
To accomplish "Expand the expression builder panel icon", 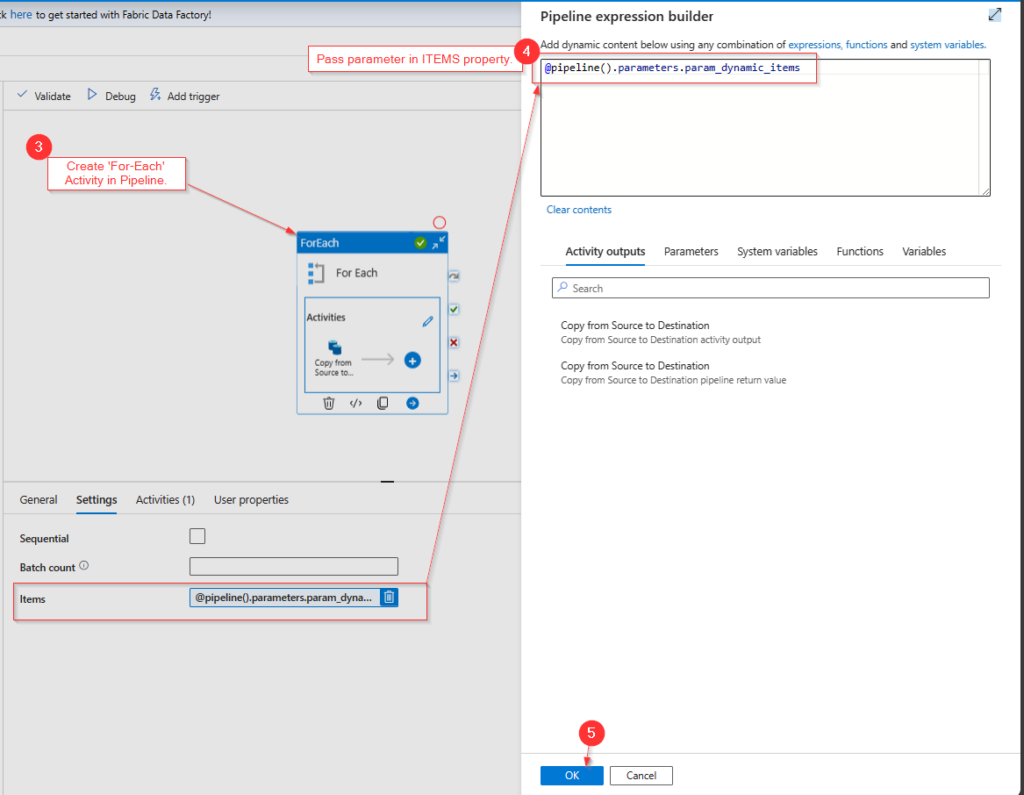I will [995, 15].
